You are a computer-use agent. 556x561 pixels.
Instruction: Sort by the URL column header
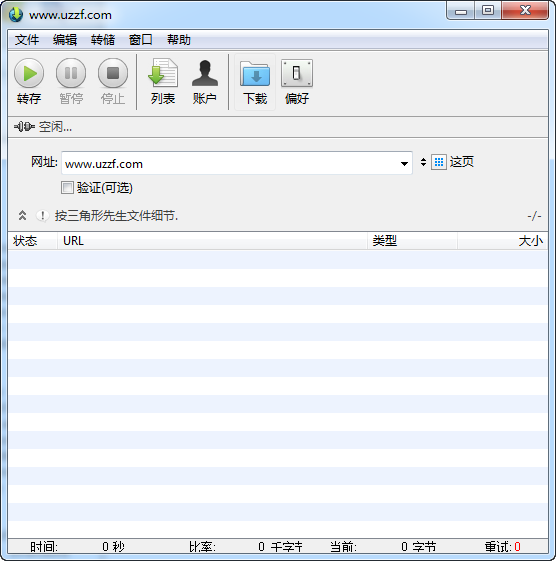coord(212,241)
